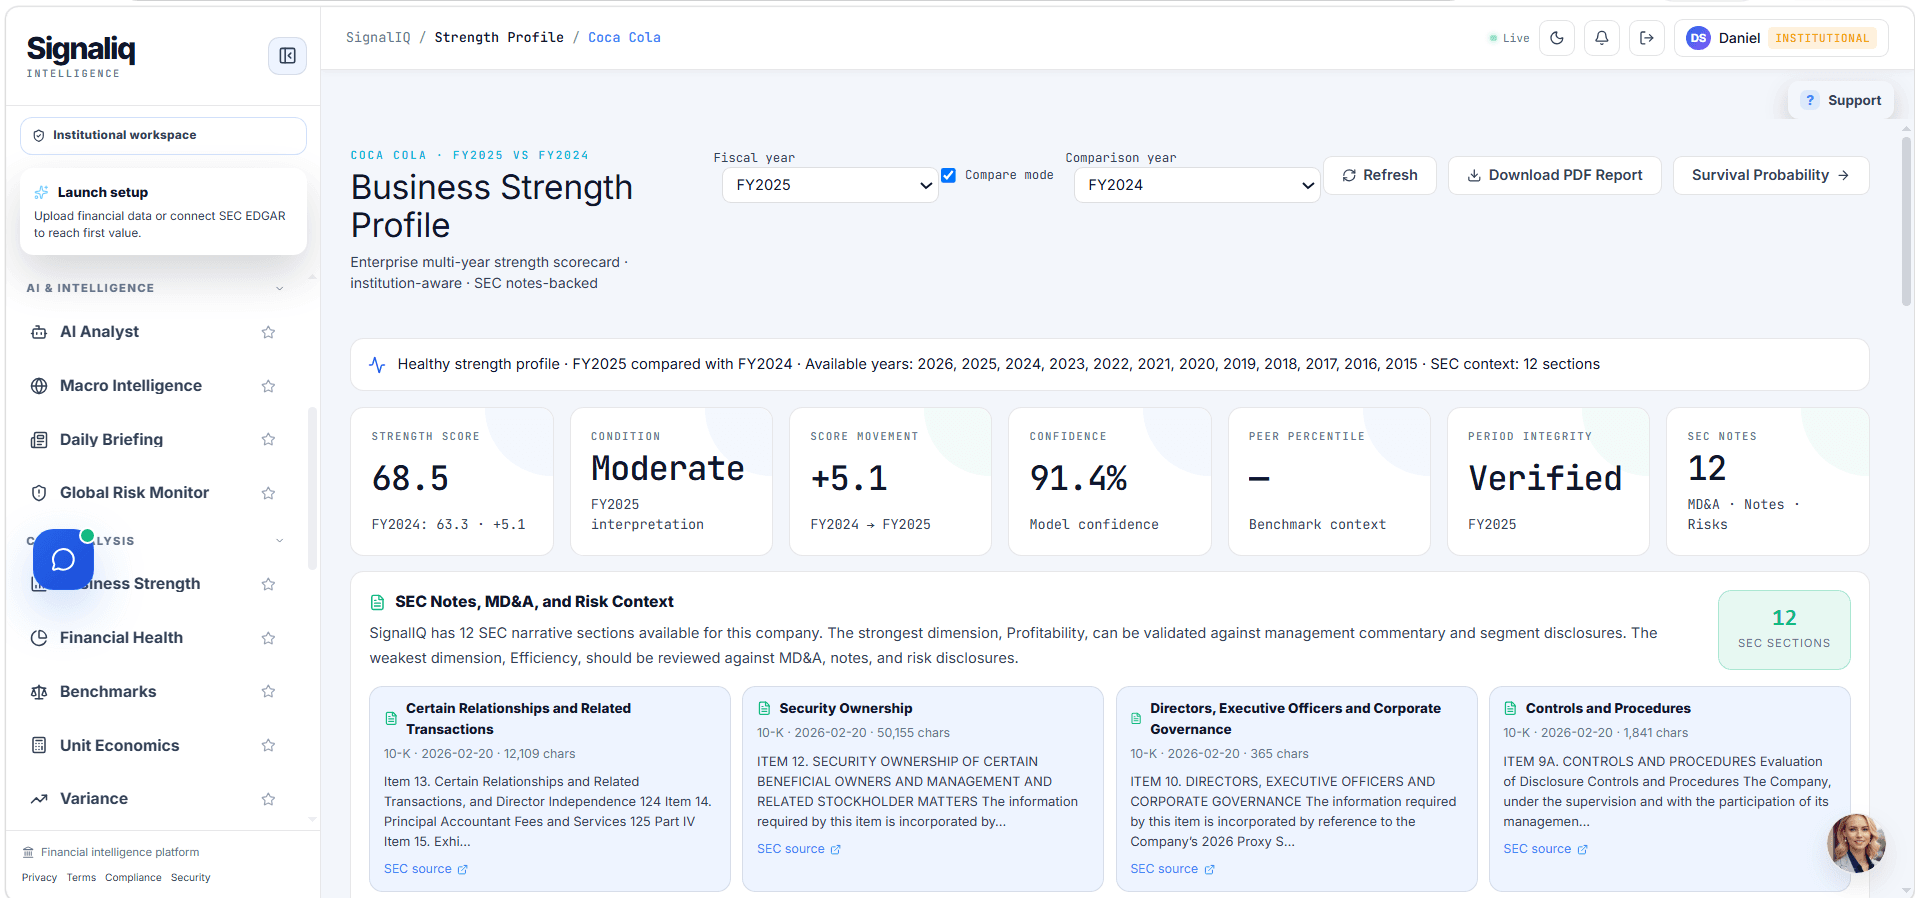Click the AI Analyst robot icon
The image size is (1920, 898).
[39, 332]
